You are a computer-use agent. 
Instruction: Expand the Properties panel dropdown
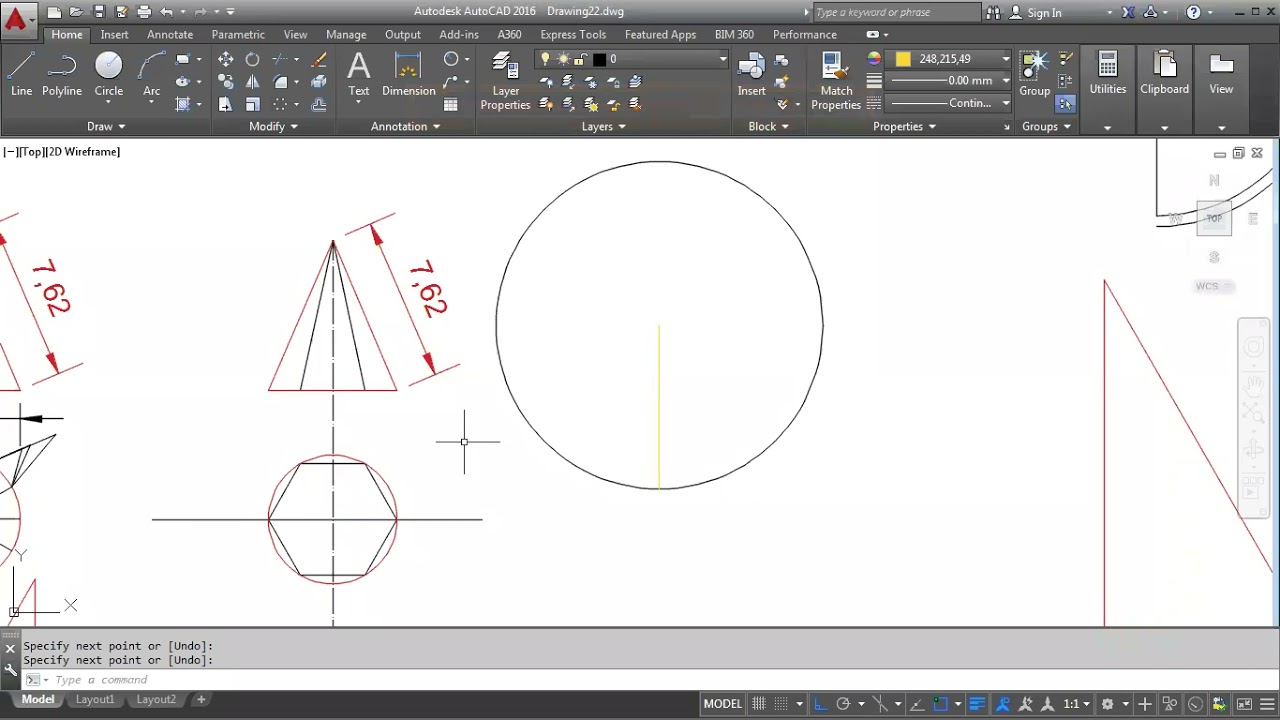[904, 127]
